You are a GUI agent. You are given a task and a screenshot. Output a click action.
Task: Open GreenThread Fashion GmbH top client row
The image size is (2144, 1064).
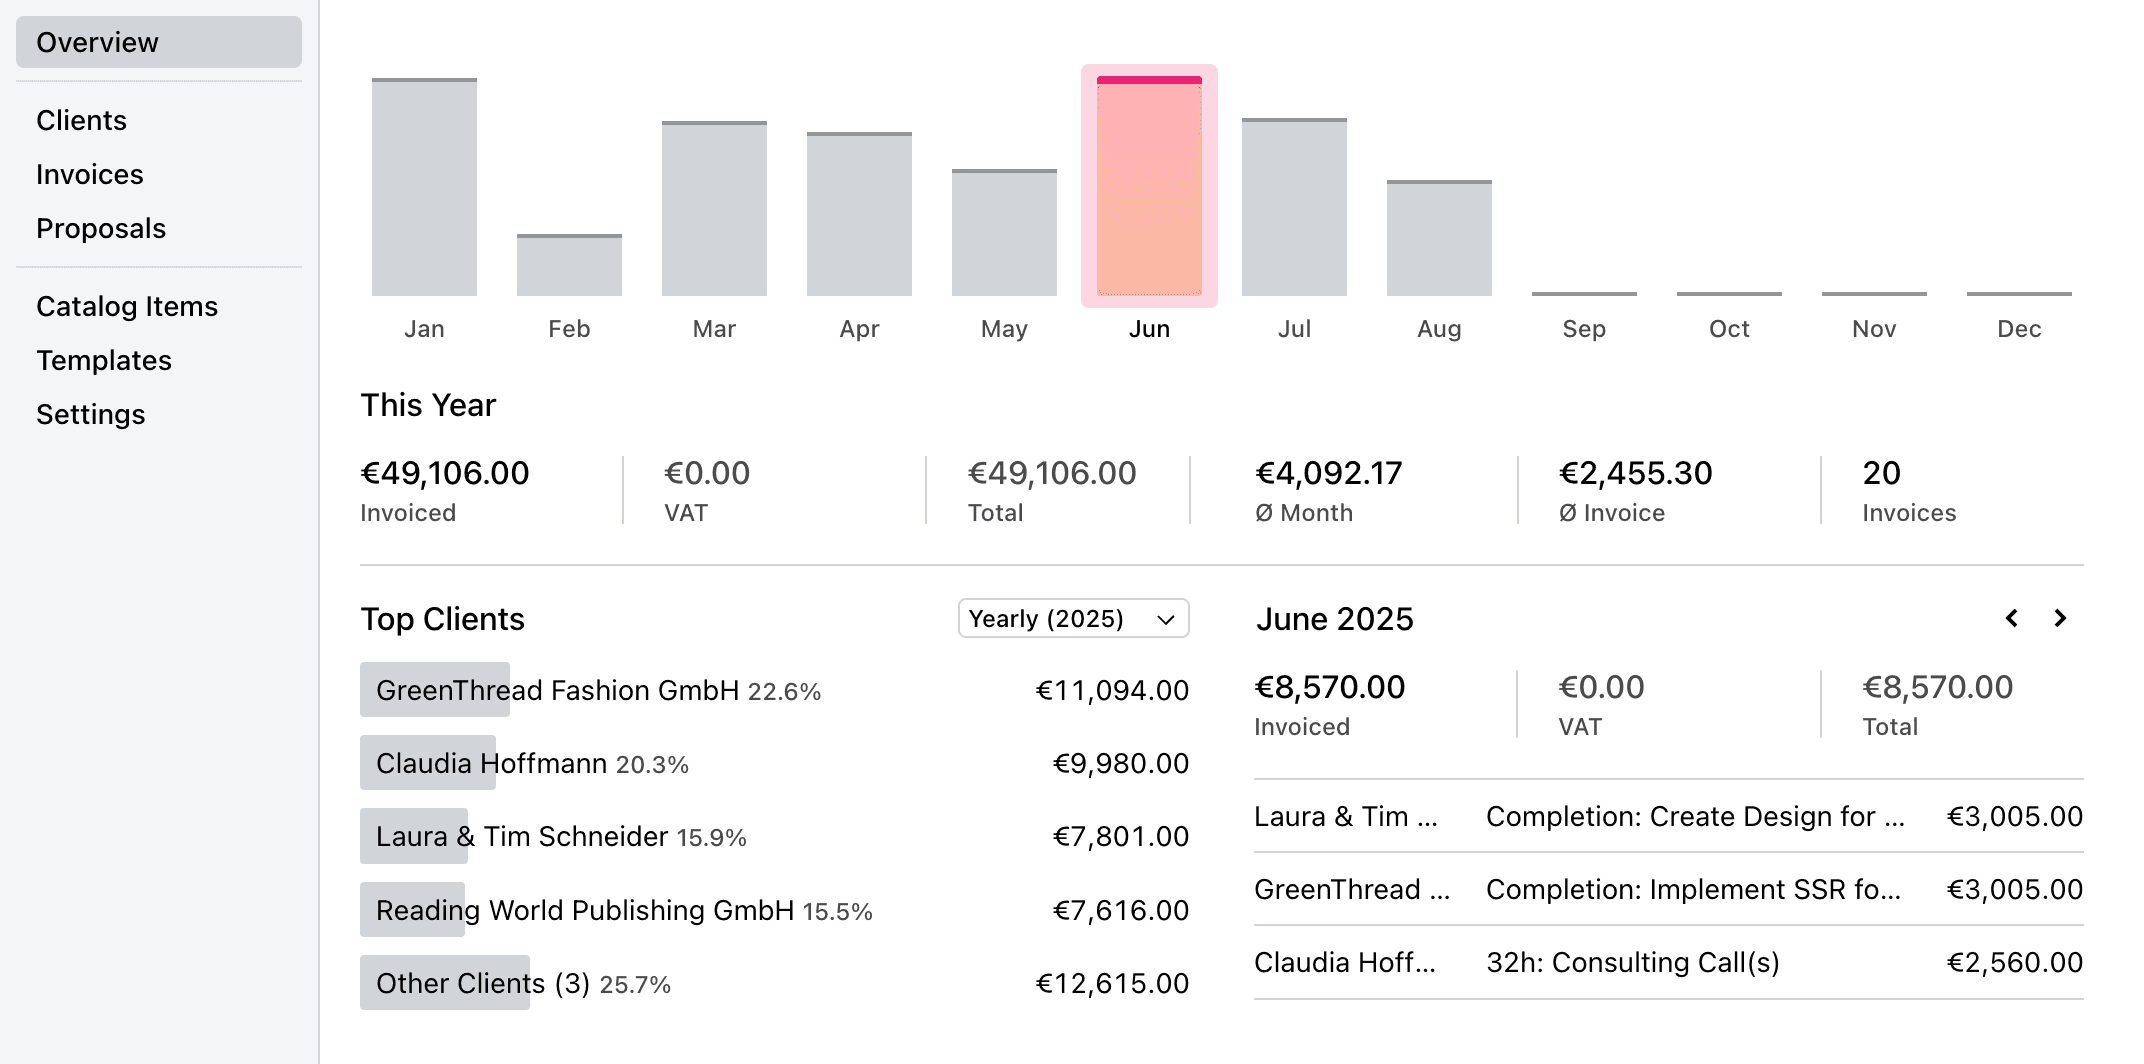tap(774, 691)
